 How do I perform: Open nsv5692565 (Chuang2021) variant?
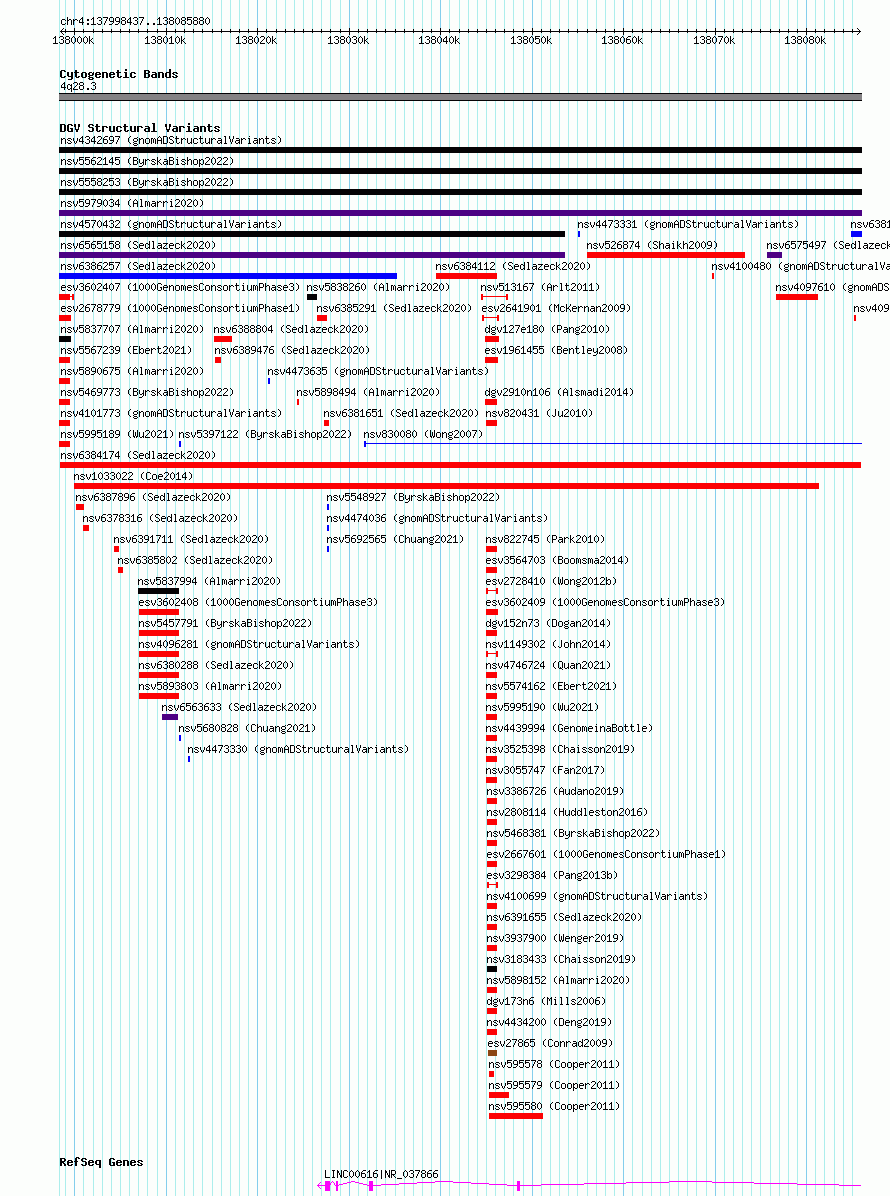click(395, 539)
